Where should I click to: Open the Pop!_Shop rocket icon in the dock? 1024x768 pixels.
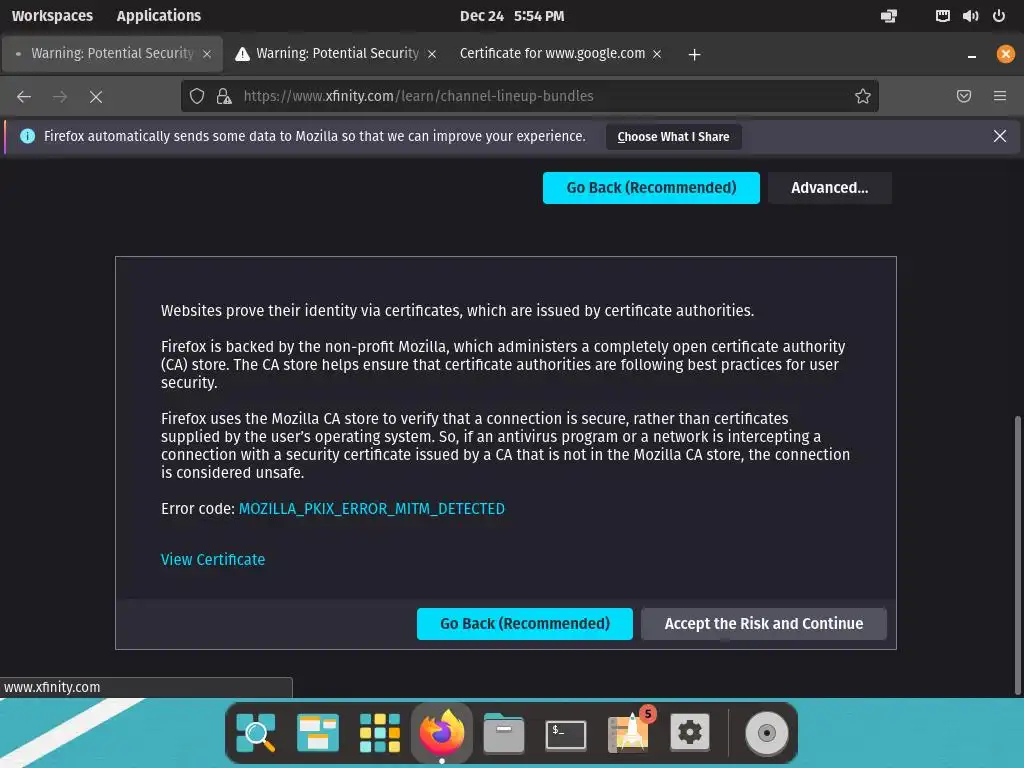point(629,733)
